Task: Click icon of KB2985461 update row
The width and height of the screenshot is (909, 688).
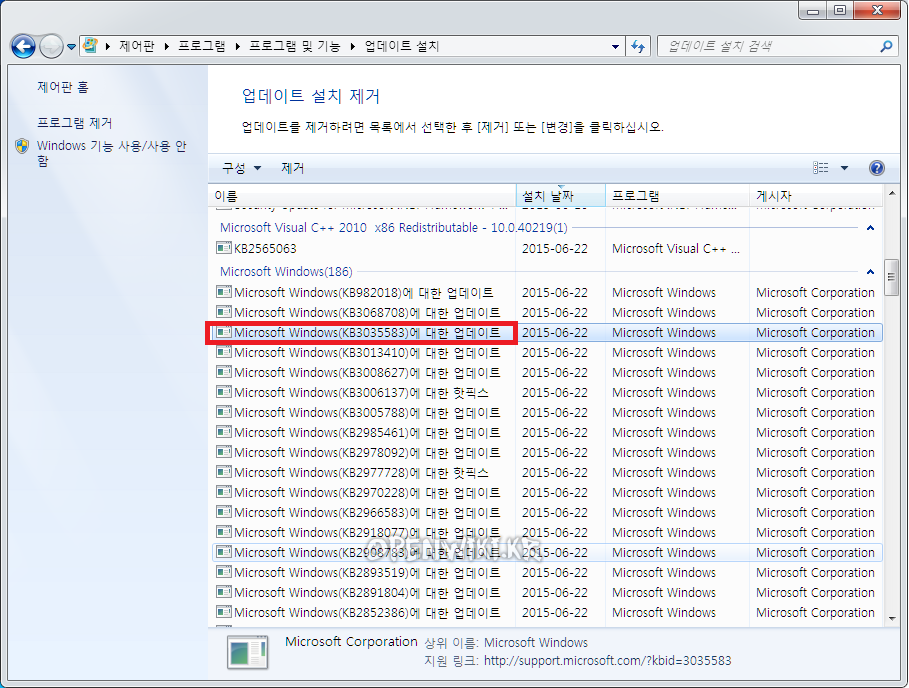Action: coord(224,432)
